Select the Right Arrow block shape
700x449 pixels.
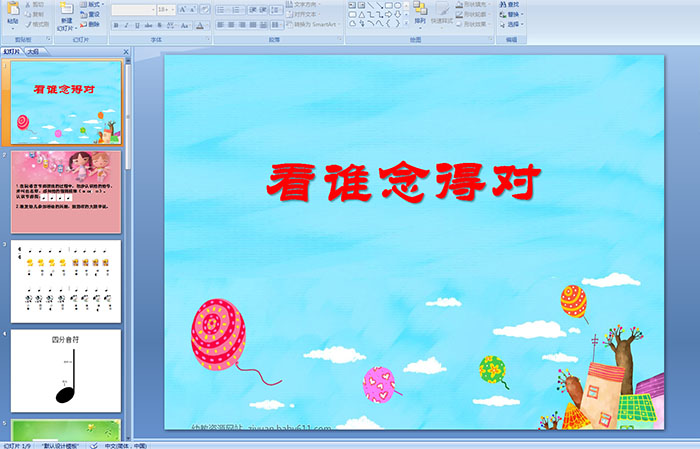click(388, 14)
